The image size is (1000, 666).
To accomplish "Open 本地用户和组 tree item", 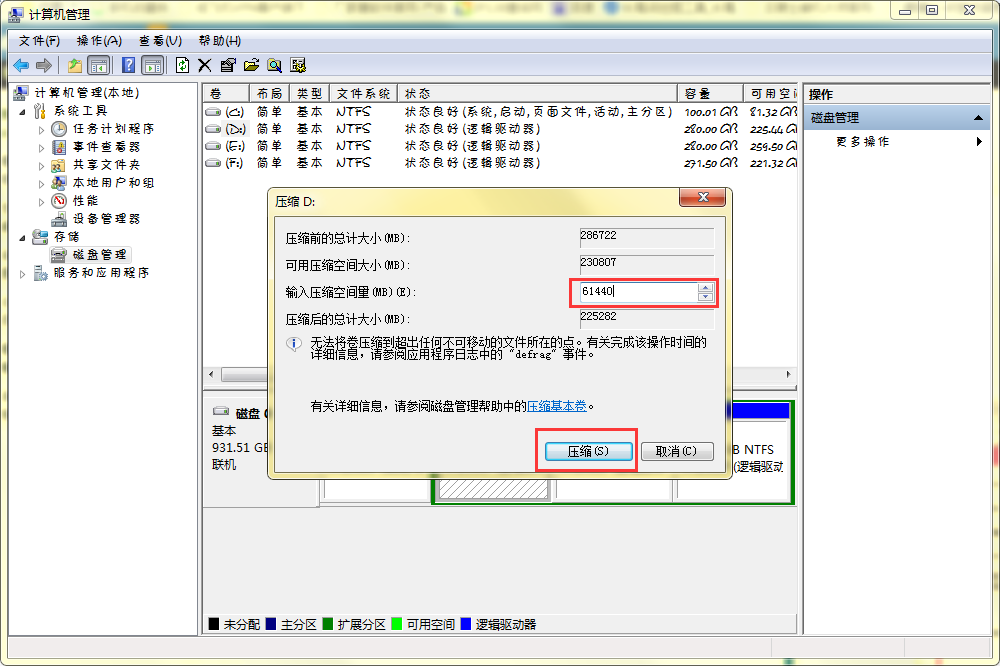I will pyautogui.click(x=114, y=182).
